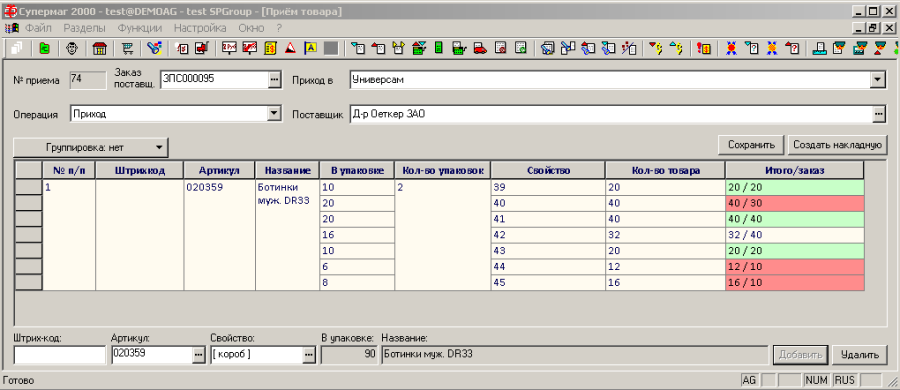Select the red cell 12 / 10

tap(795, 267)
